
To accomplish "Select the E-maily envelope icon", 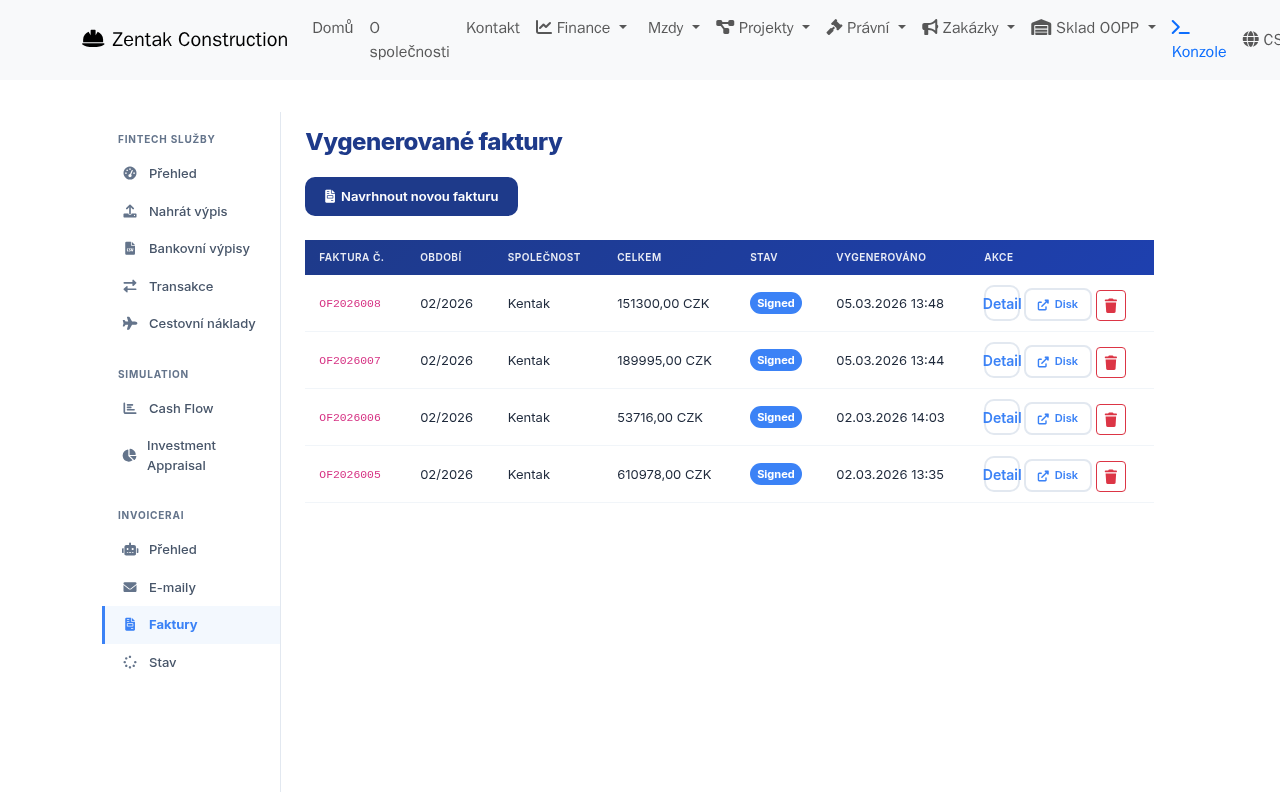I will [129, 587].
